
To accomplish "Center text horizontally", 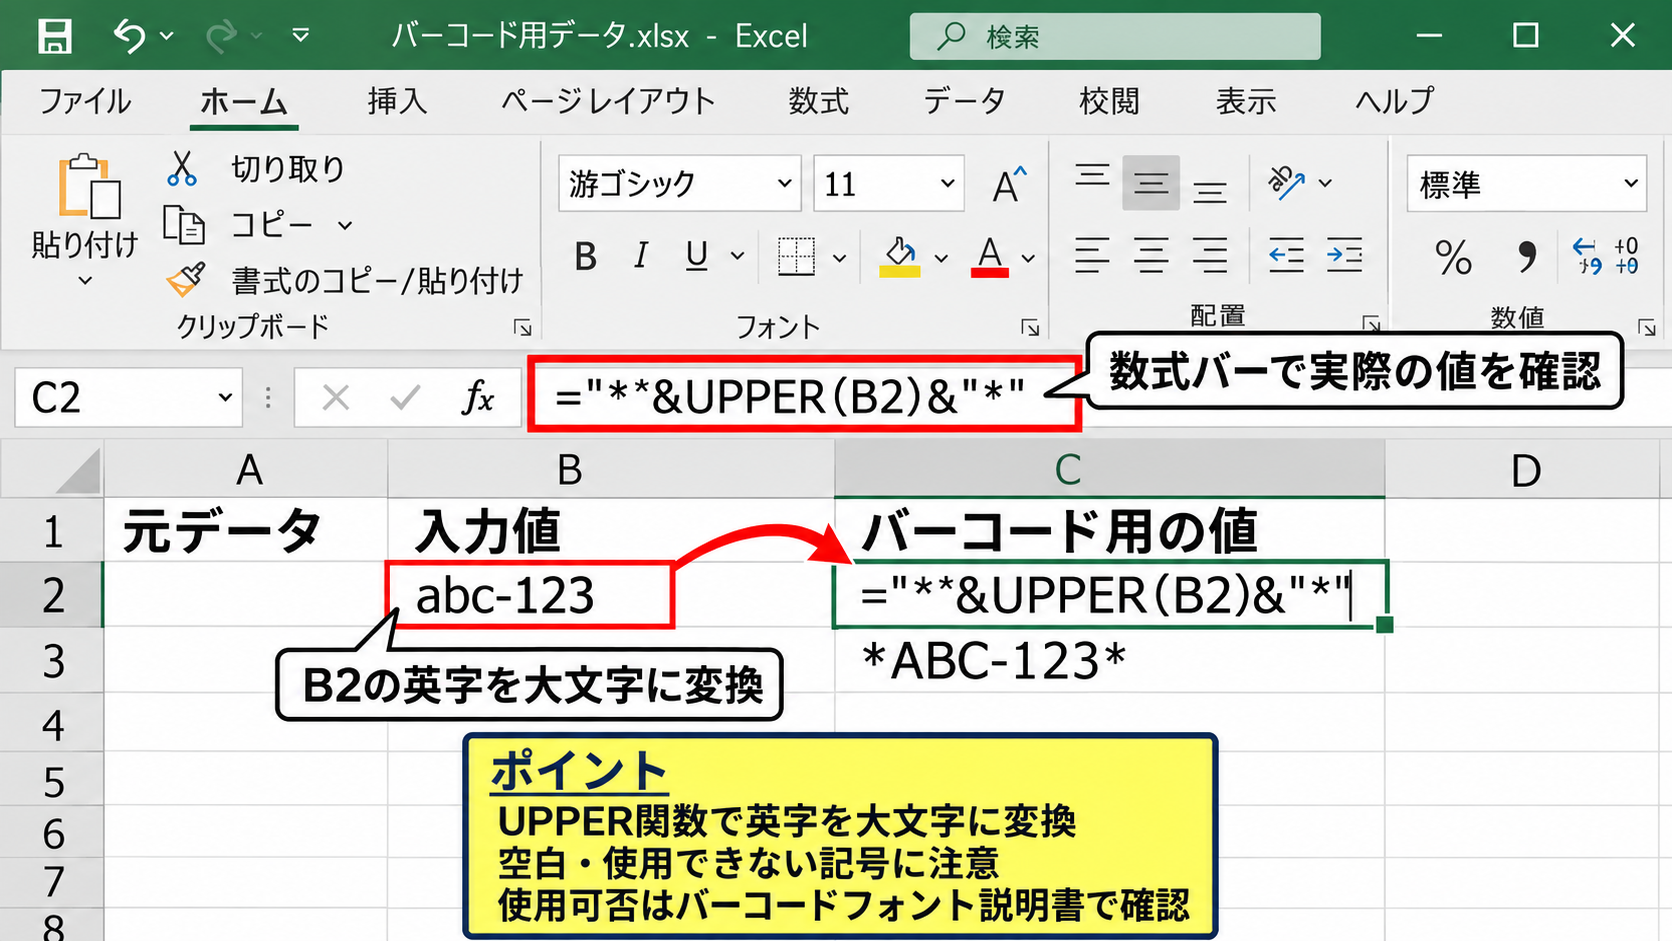I will point(1151,256).
